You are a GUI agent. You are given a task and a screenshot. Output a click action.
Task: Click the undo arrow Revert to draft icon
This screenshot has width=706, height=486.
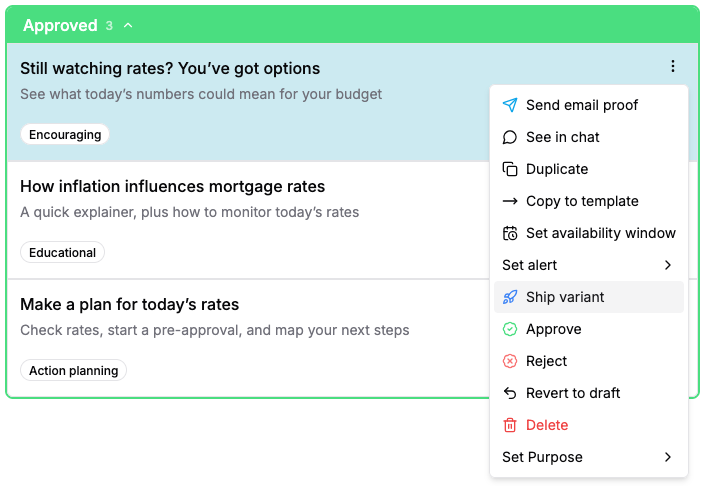tap(510, 393)
